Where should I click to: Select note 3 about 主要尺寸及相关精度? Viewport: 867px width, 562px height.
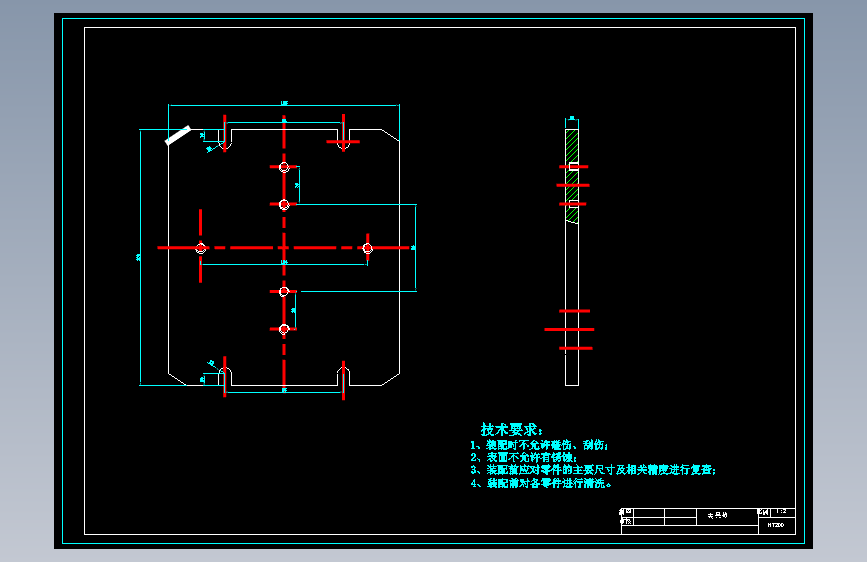pos(593,470)
